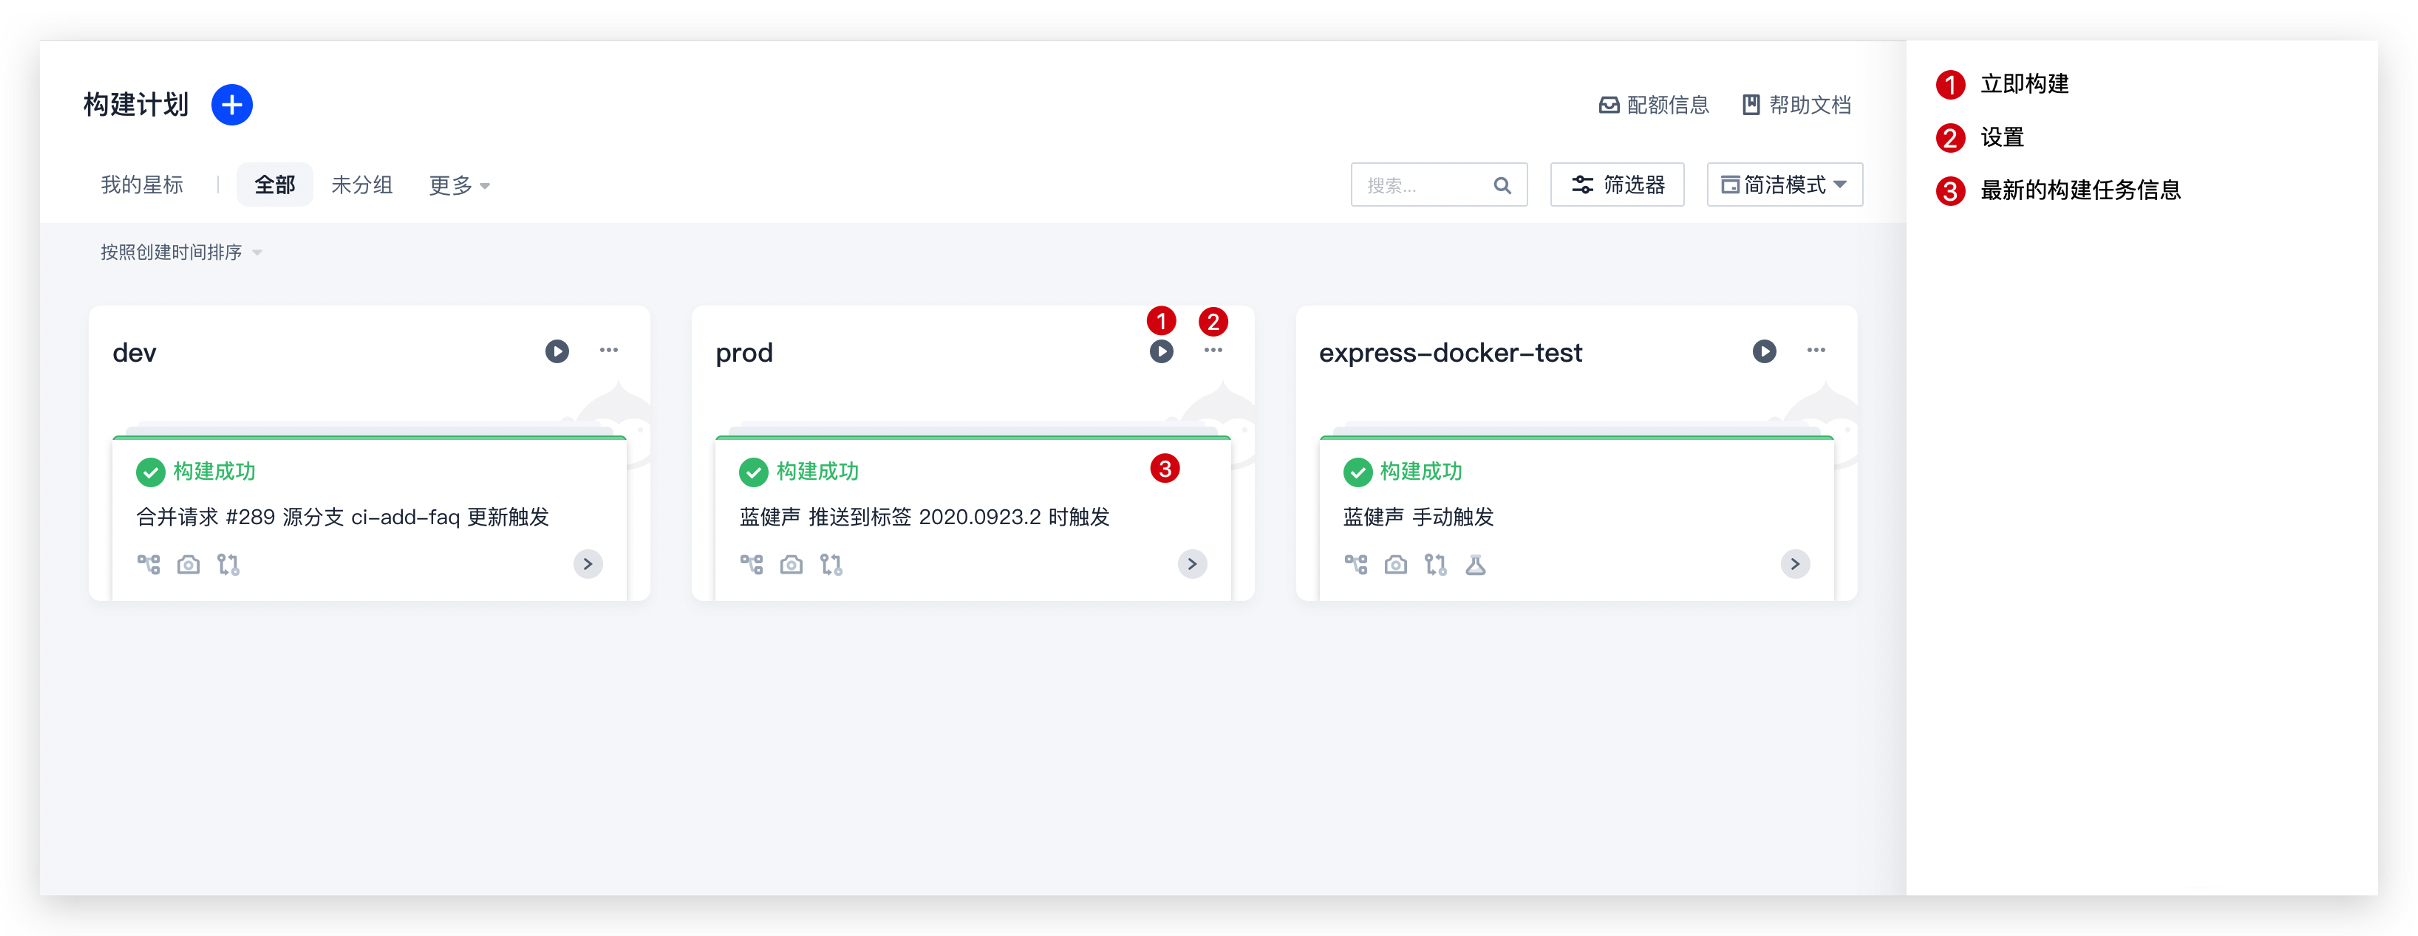Click the 构建计划 page heading
The width and height of the screenshot is (2418, 936).
(x=136, y=105)
